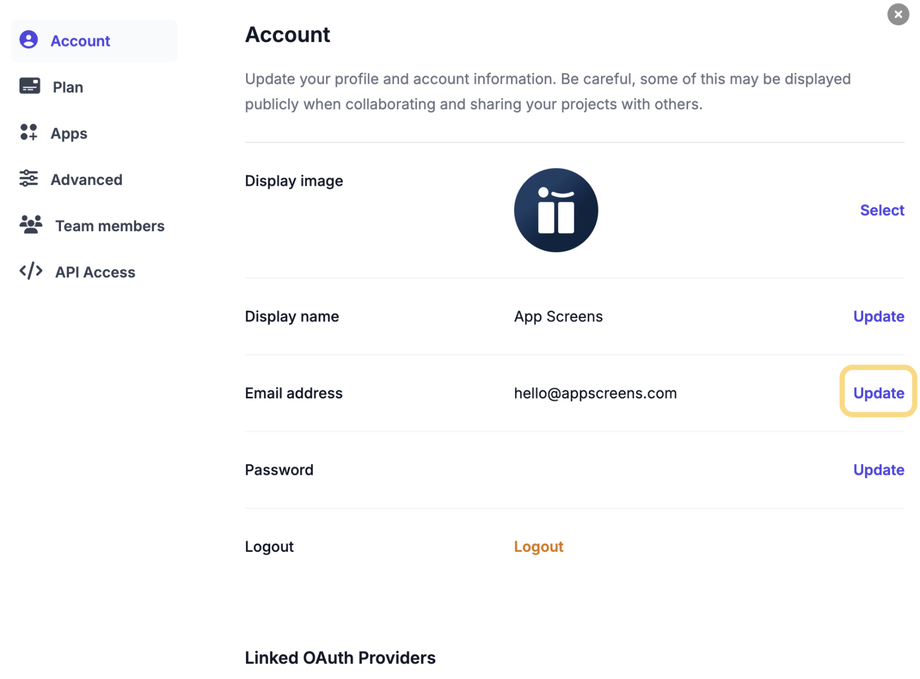Image resolution: width=920 pixels, height=679 pixels.
Task: Click the Plan card icon
Action: [x=30, y=86]
